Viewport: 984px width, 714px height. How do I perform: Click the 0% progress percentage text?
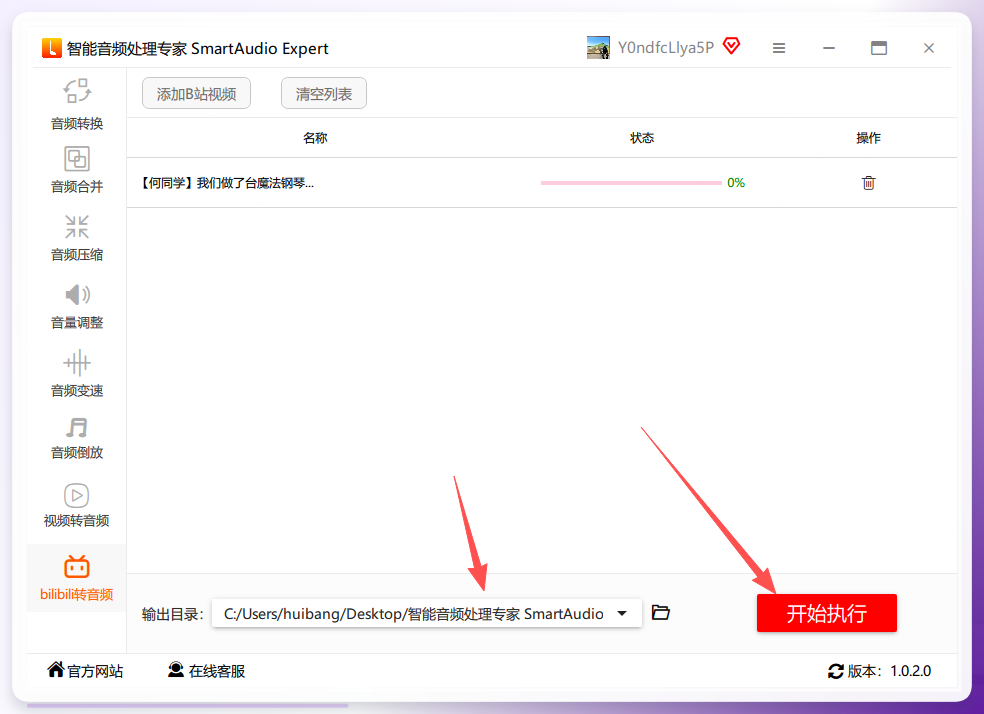pos(735,183)
